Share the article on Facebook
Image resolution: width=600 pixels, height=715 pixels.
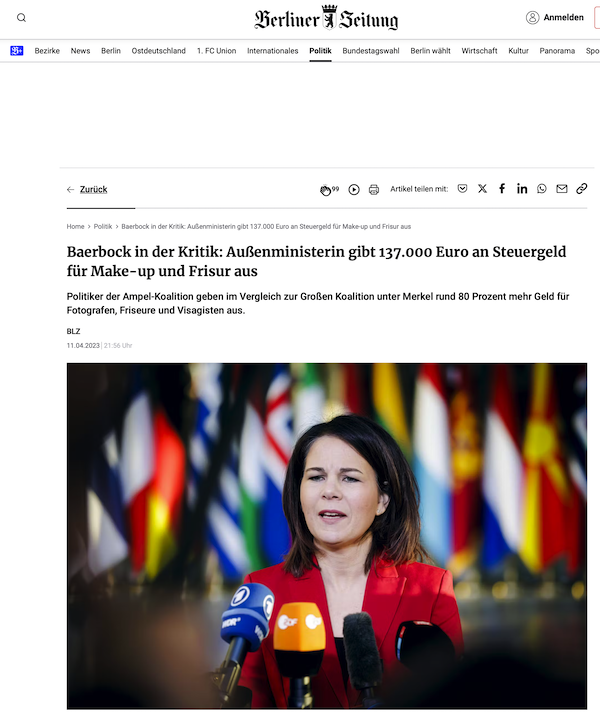502,188
